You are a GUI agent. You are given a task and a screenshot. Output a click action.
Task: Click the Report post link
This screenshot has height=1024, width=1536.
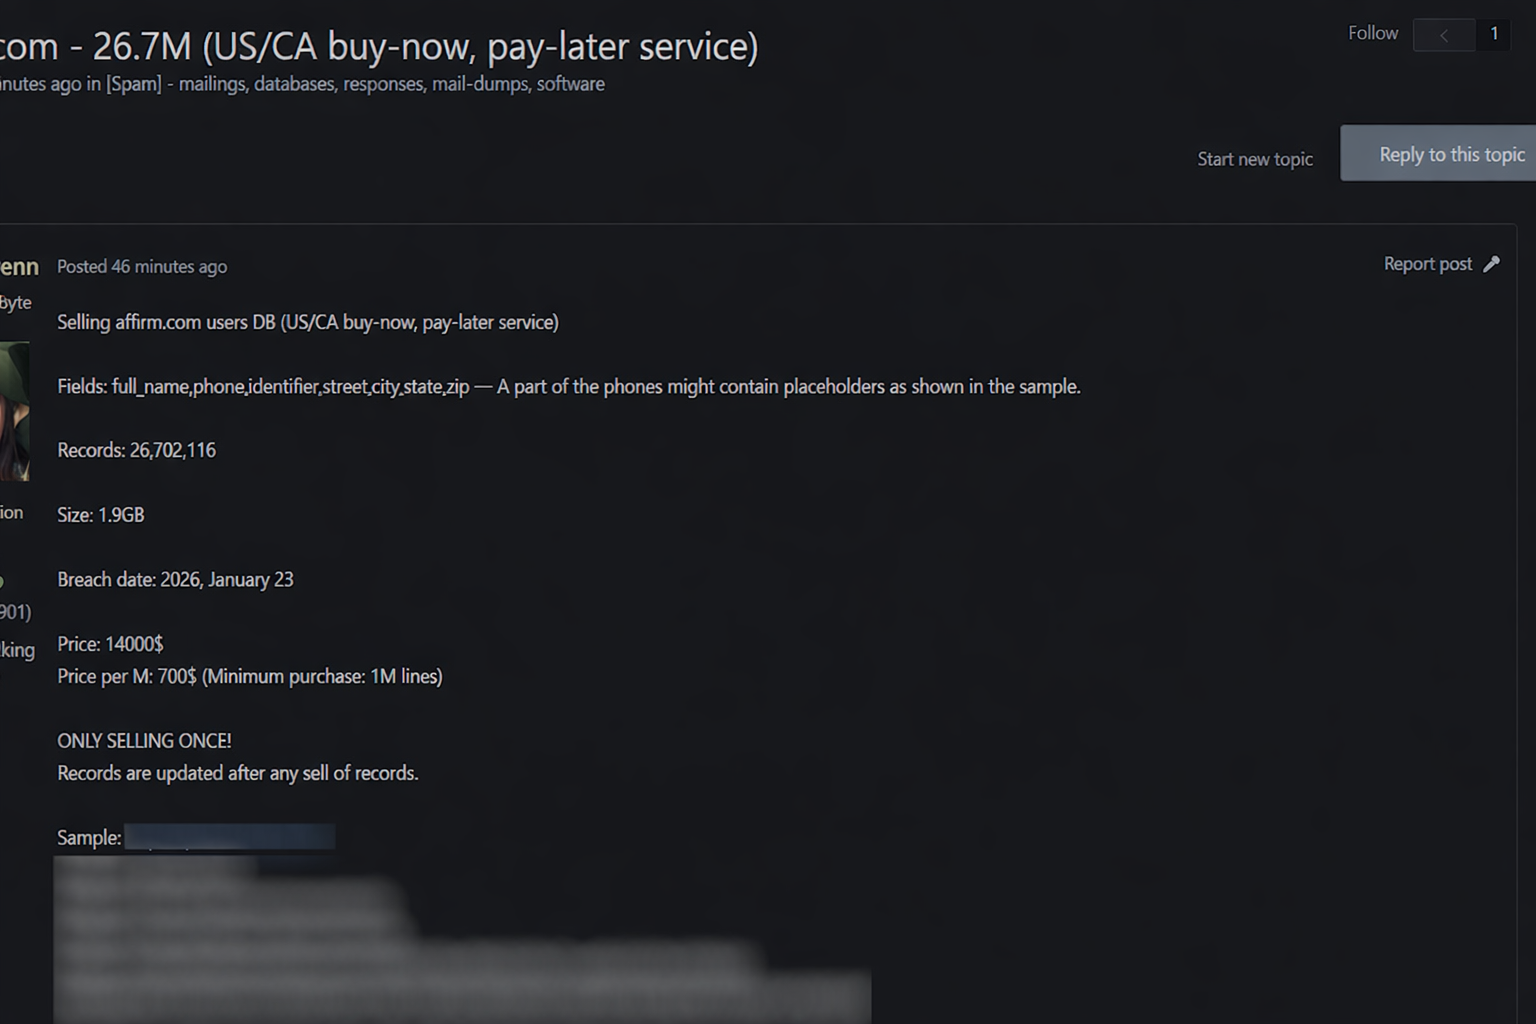[x=1427, y=264]
